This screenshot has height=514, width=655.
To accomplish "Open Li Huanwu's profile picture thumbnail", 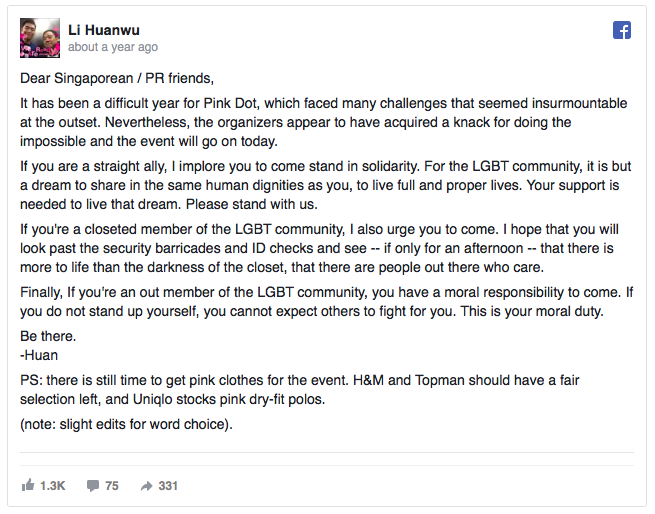I will [39, 38].
